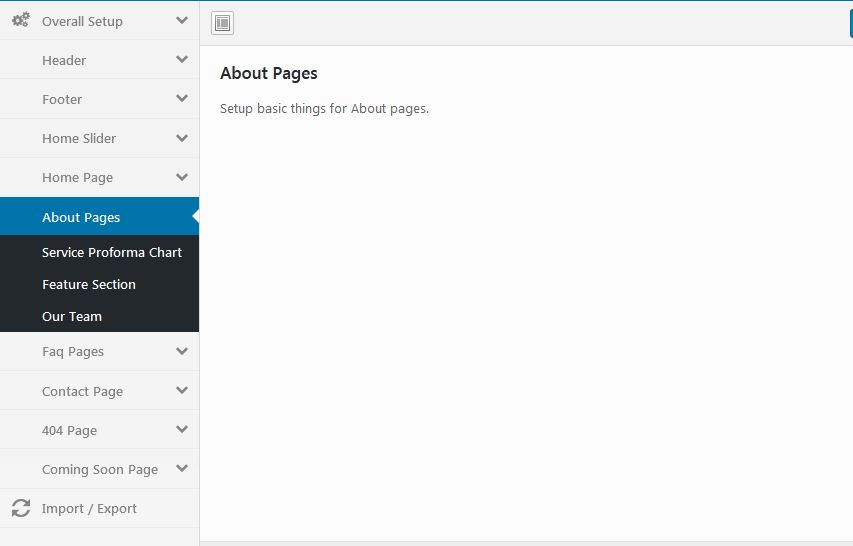Open the Import / Export label
The image size is (853, 546).
pyautogui.click(x=89, y=508)
